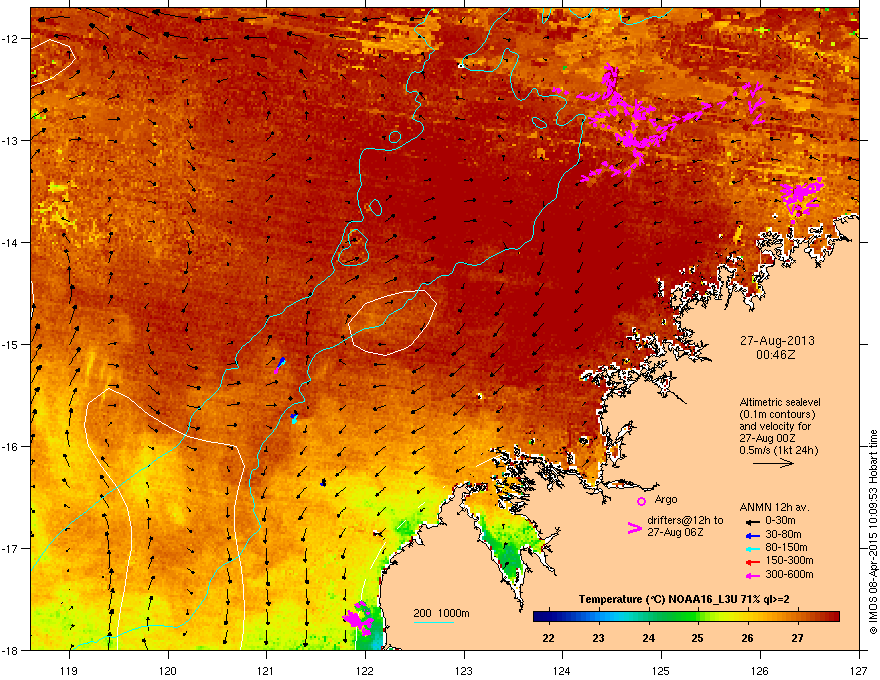Click colorbar tick label 22
The image size is (880, 680).
point(548,638)
